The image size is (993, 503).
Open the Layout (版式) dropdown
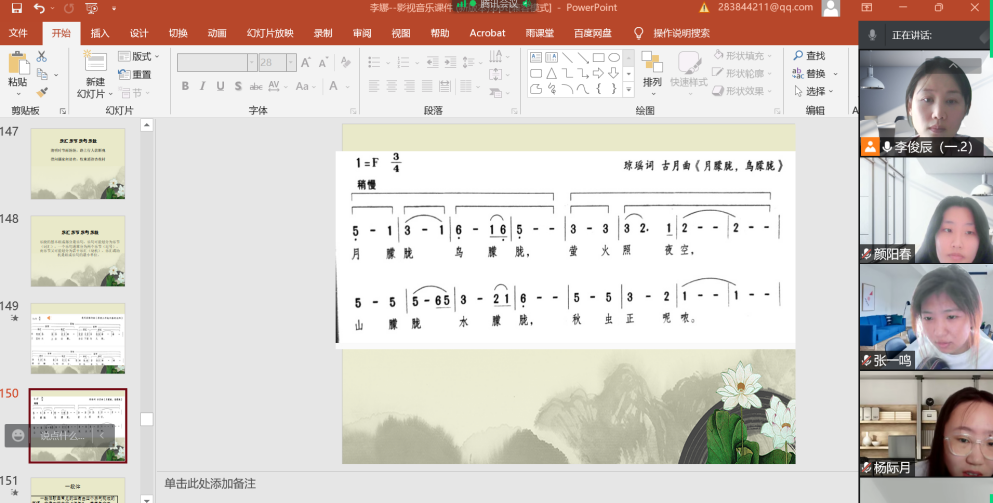point(139,57)
